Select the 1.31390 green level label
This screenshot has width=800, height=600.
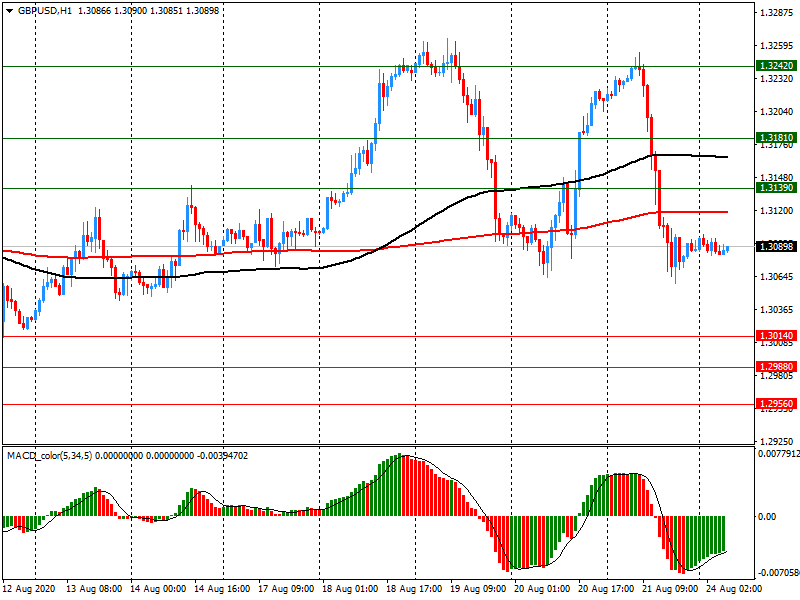777,188
